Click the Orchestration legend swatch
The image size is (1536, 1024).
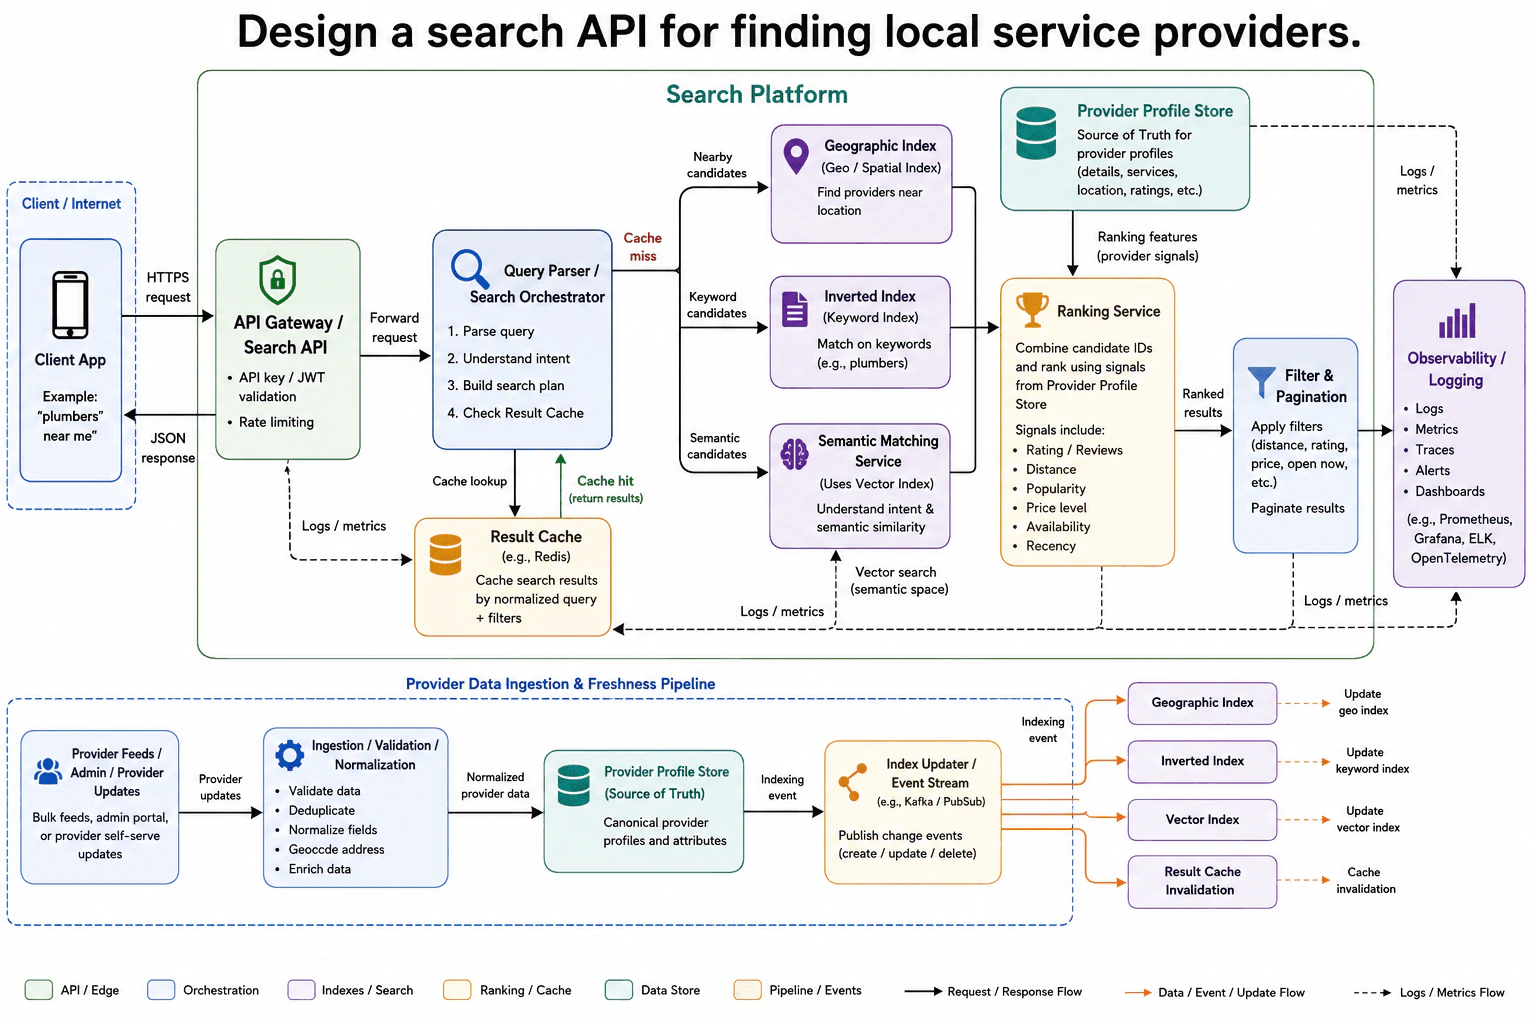coord(161,990)
